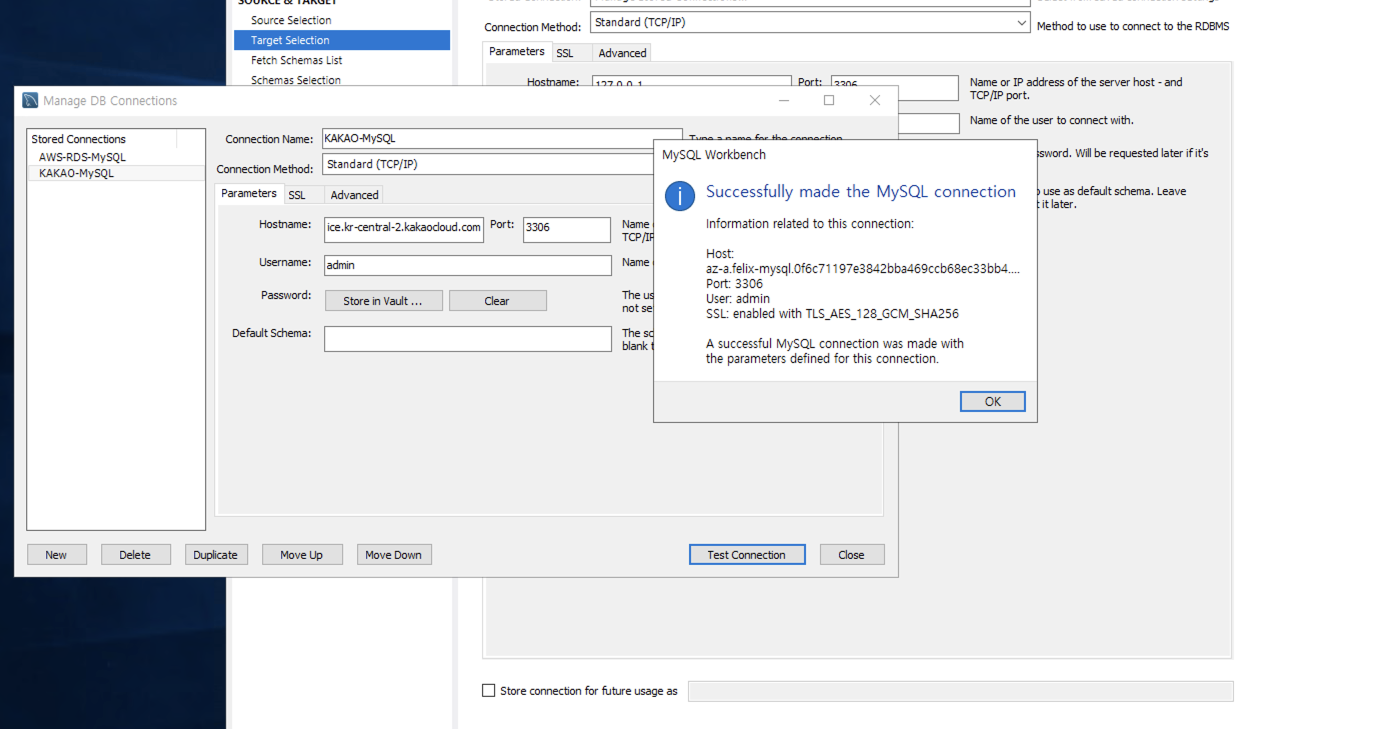Switch to Parameters tab in migration wizard
Screen dimensions: 1394x729
click(x=517, y=52)
